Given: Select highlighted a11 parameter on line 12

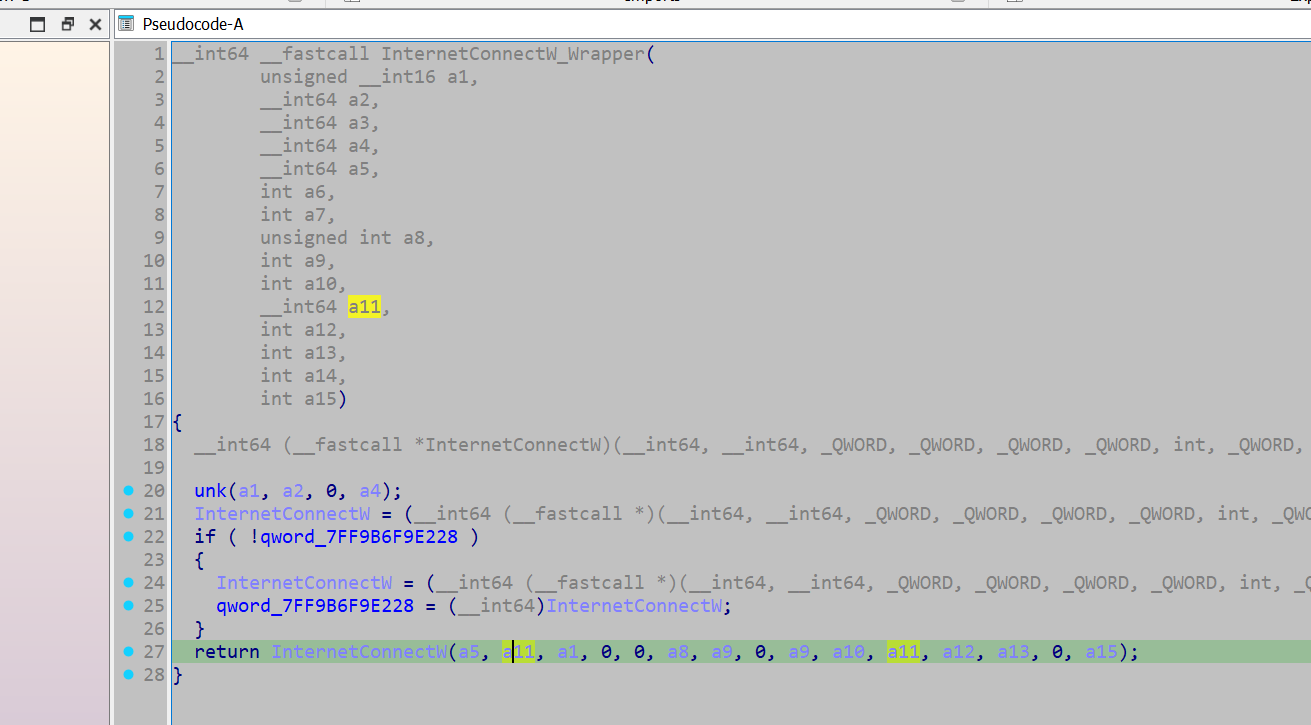Looking at the screenshot, I should (x=364, y=307).
